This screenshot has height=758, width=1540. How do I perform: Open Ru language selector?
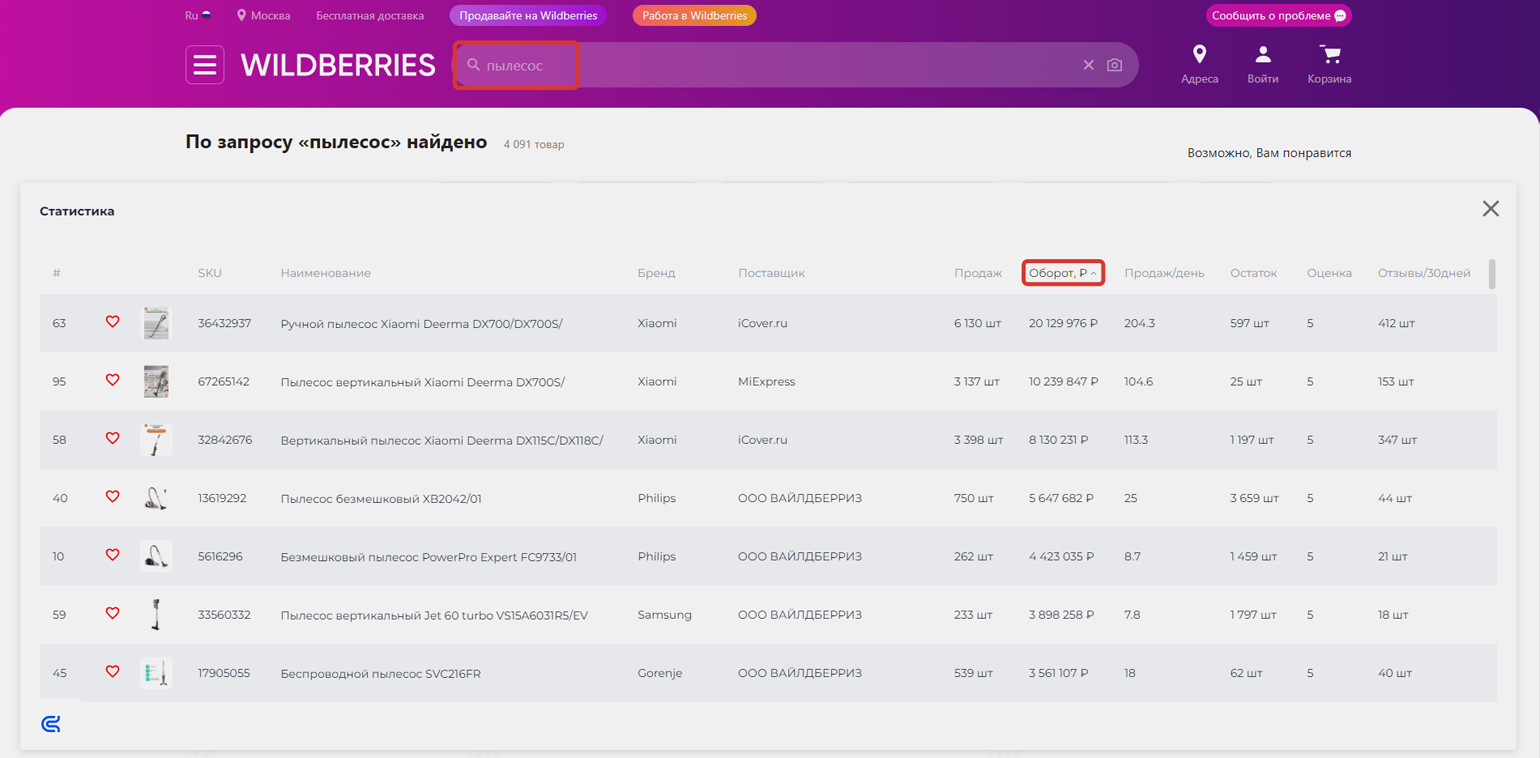coord(198,16)
